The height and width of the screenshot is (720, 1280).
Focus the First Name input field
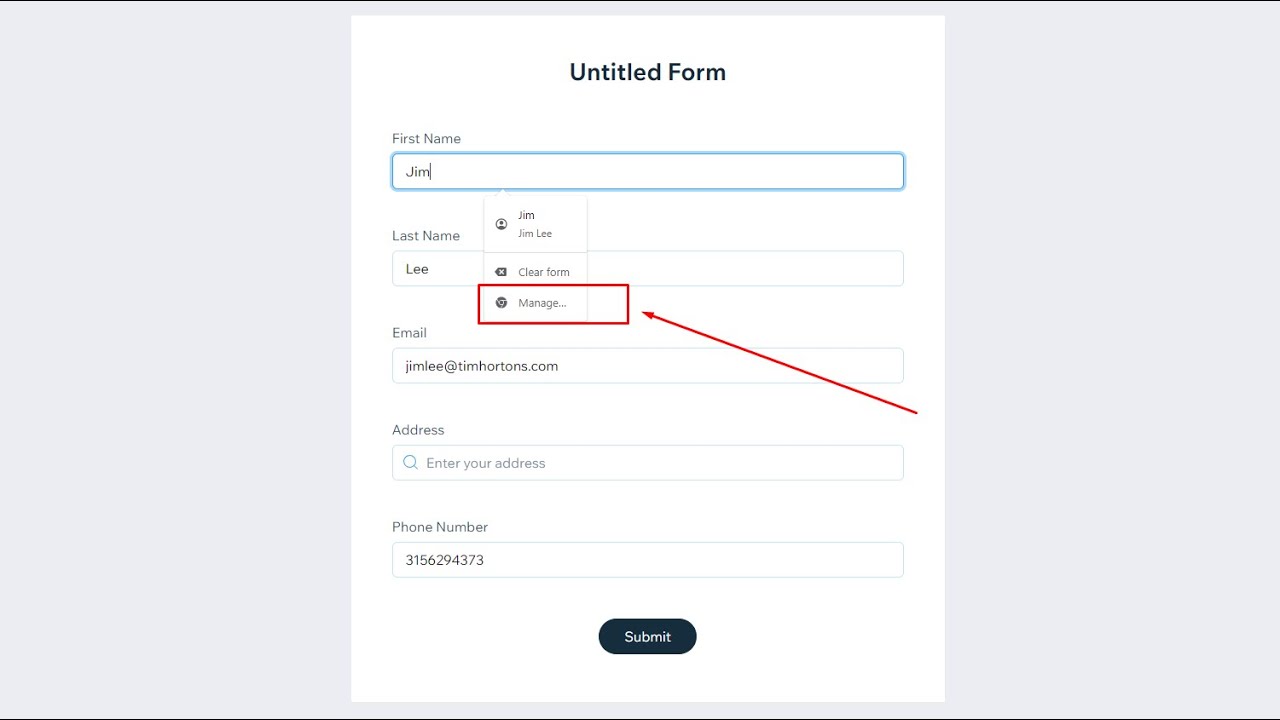pos(648,171)
